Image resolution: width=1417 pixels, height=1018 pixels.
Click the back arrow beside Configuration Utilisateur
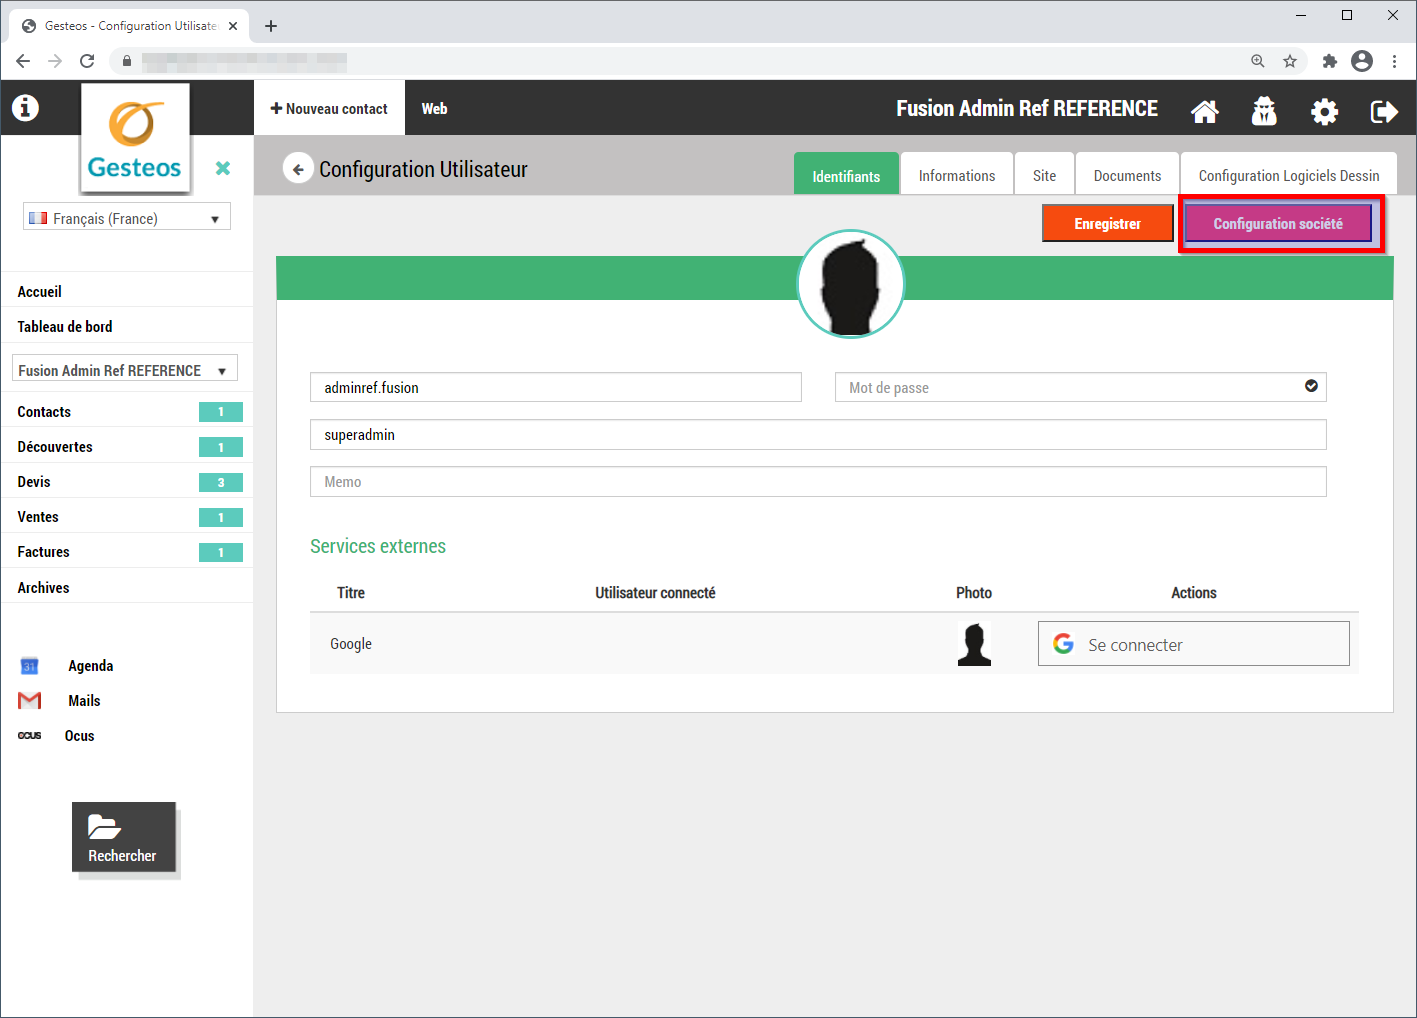click(297, 169)
